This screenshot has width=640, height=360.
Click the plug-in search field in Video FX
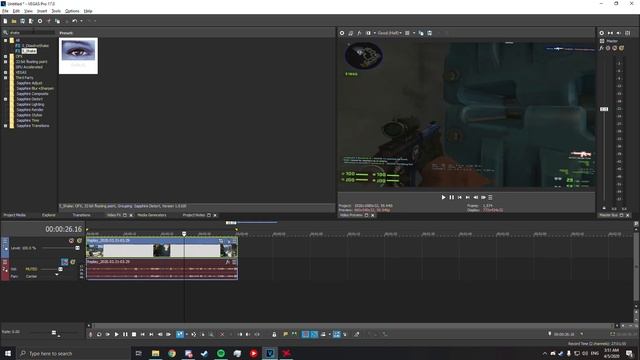31,32
